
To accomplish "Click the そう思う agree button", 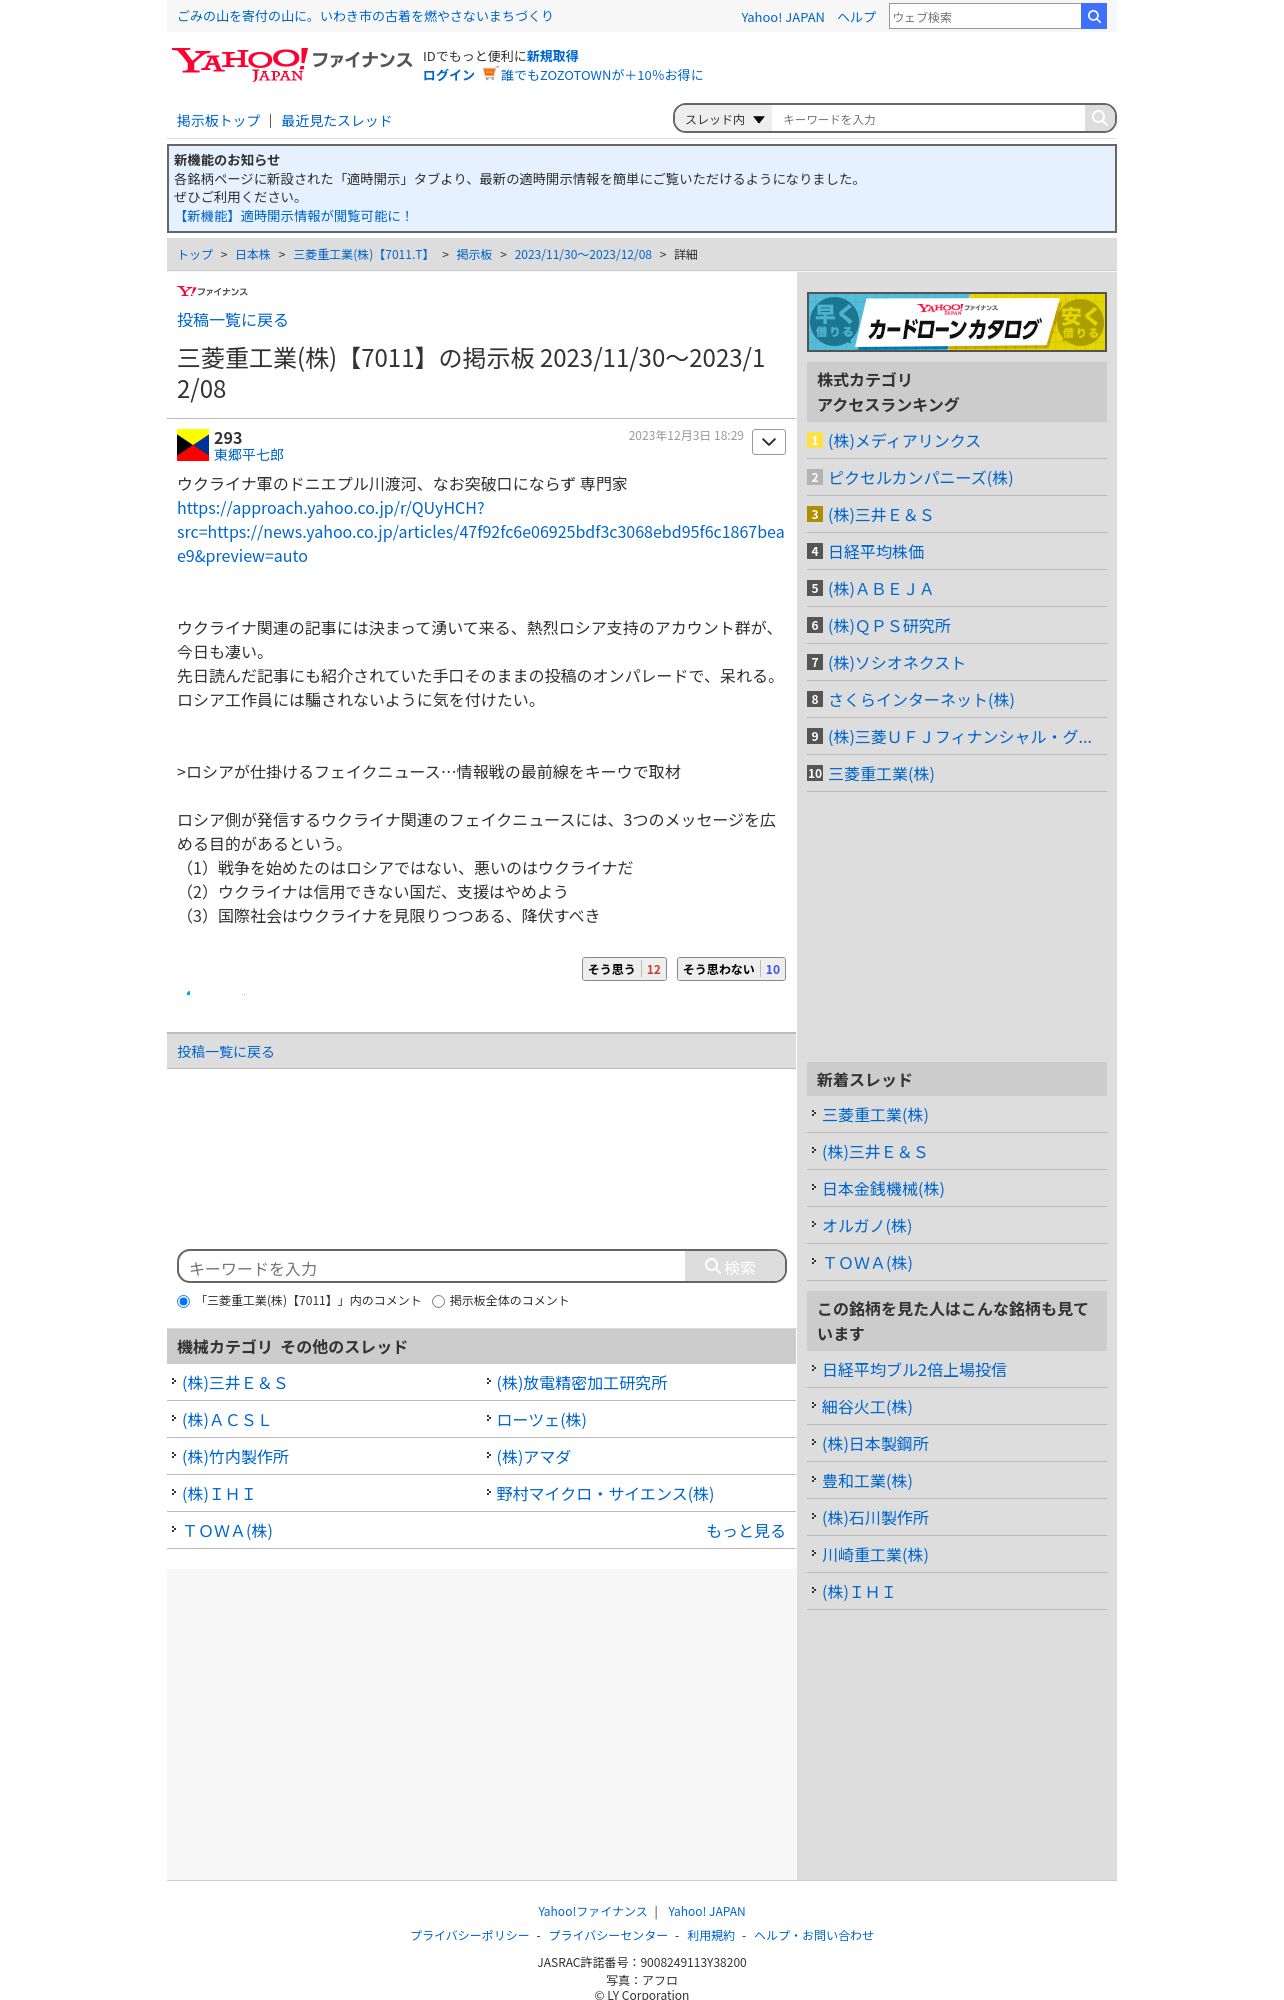I will pos(624,969).
